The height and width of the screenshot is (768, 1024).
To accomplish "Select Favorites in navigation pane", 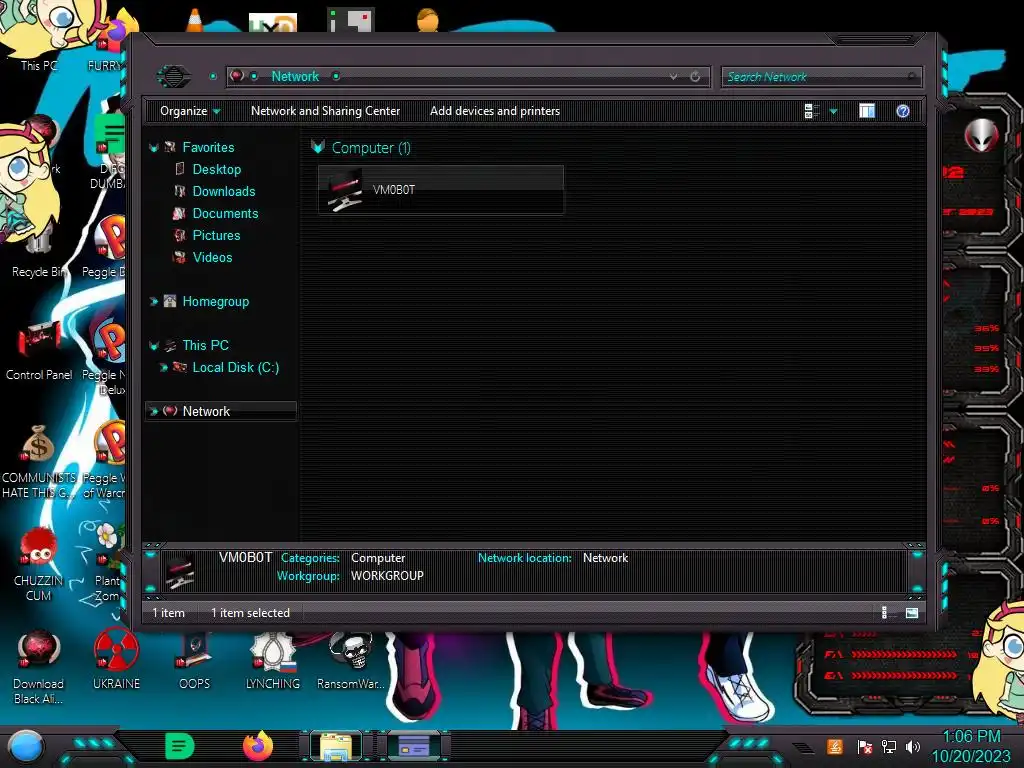I will pyautogui.click(x=208, y=148).
